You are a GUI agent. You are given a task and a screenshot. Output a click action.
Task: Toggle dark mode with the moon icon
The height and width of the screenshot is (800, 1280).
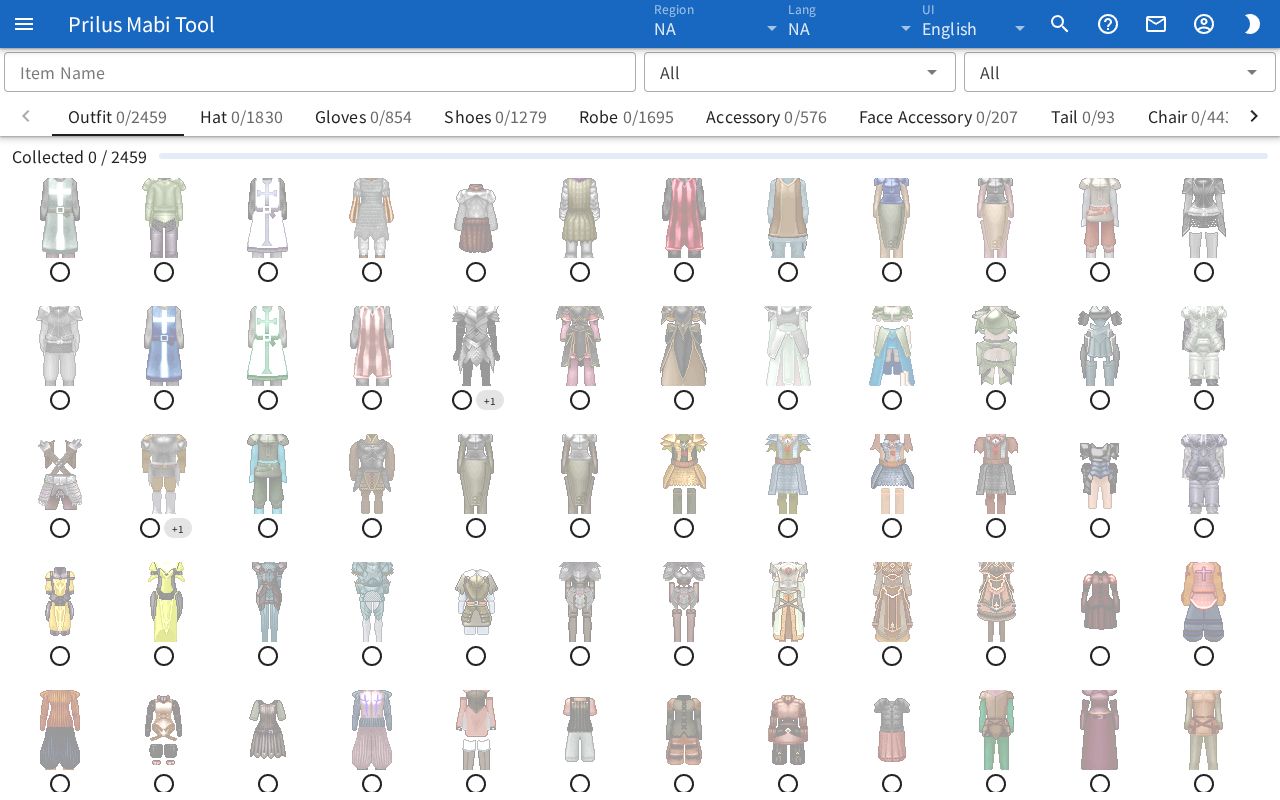tap(1252, 24)
